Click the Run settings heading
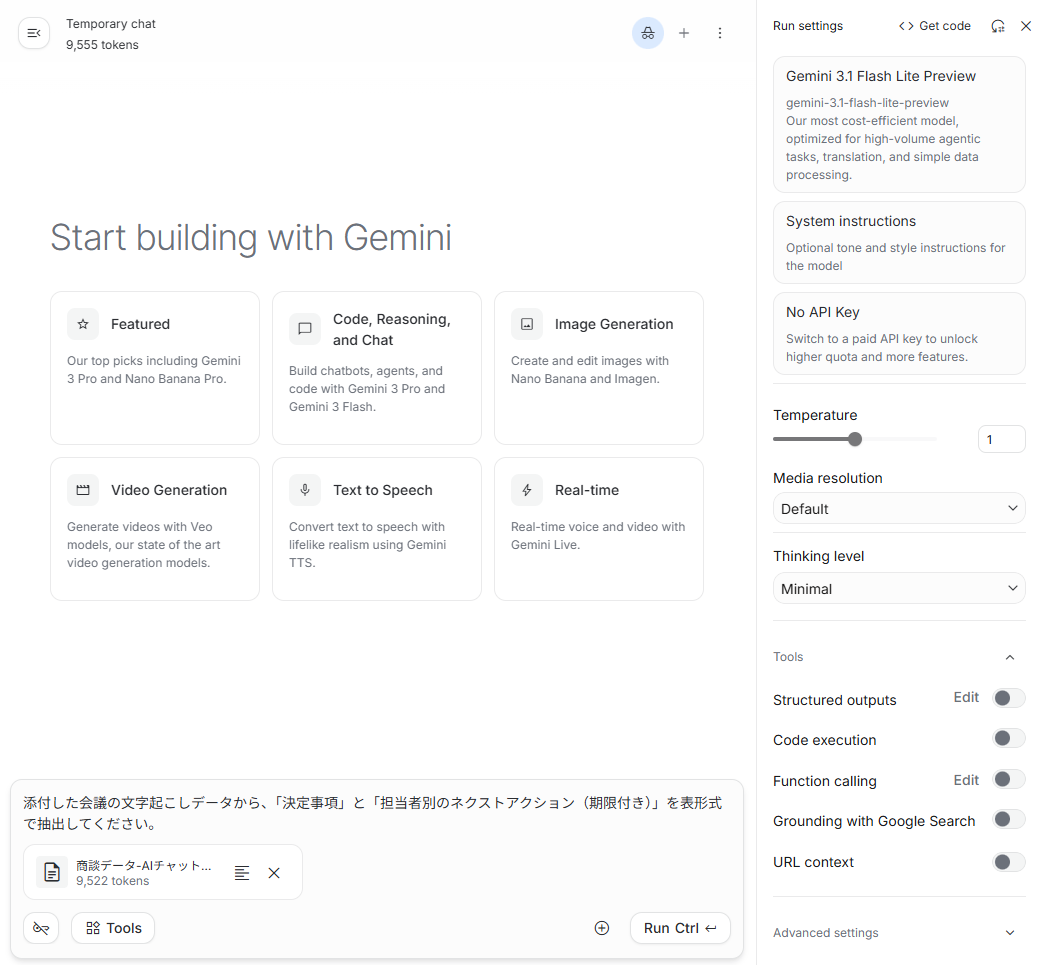The image size is (1041, 965). 808,26
